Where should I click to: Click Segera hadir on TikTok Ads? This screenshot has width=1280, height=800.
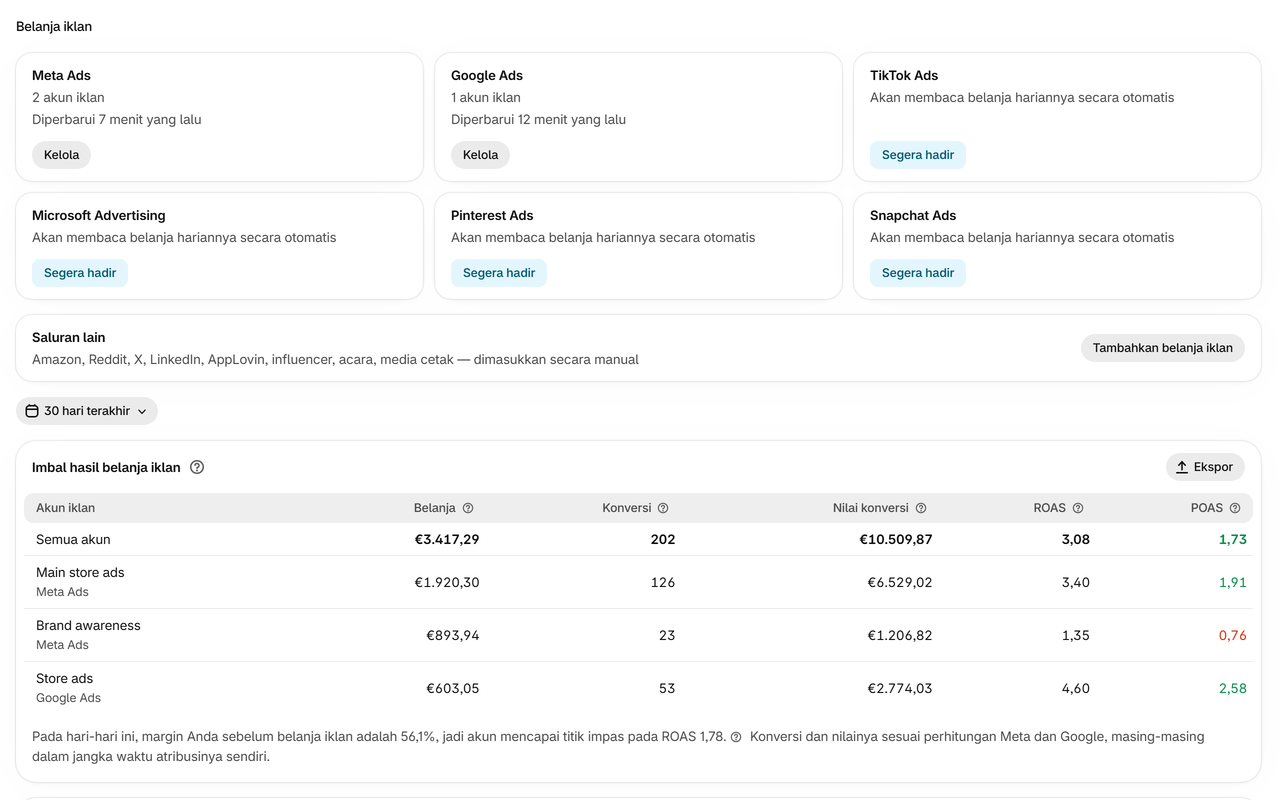tap(918, 155)
